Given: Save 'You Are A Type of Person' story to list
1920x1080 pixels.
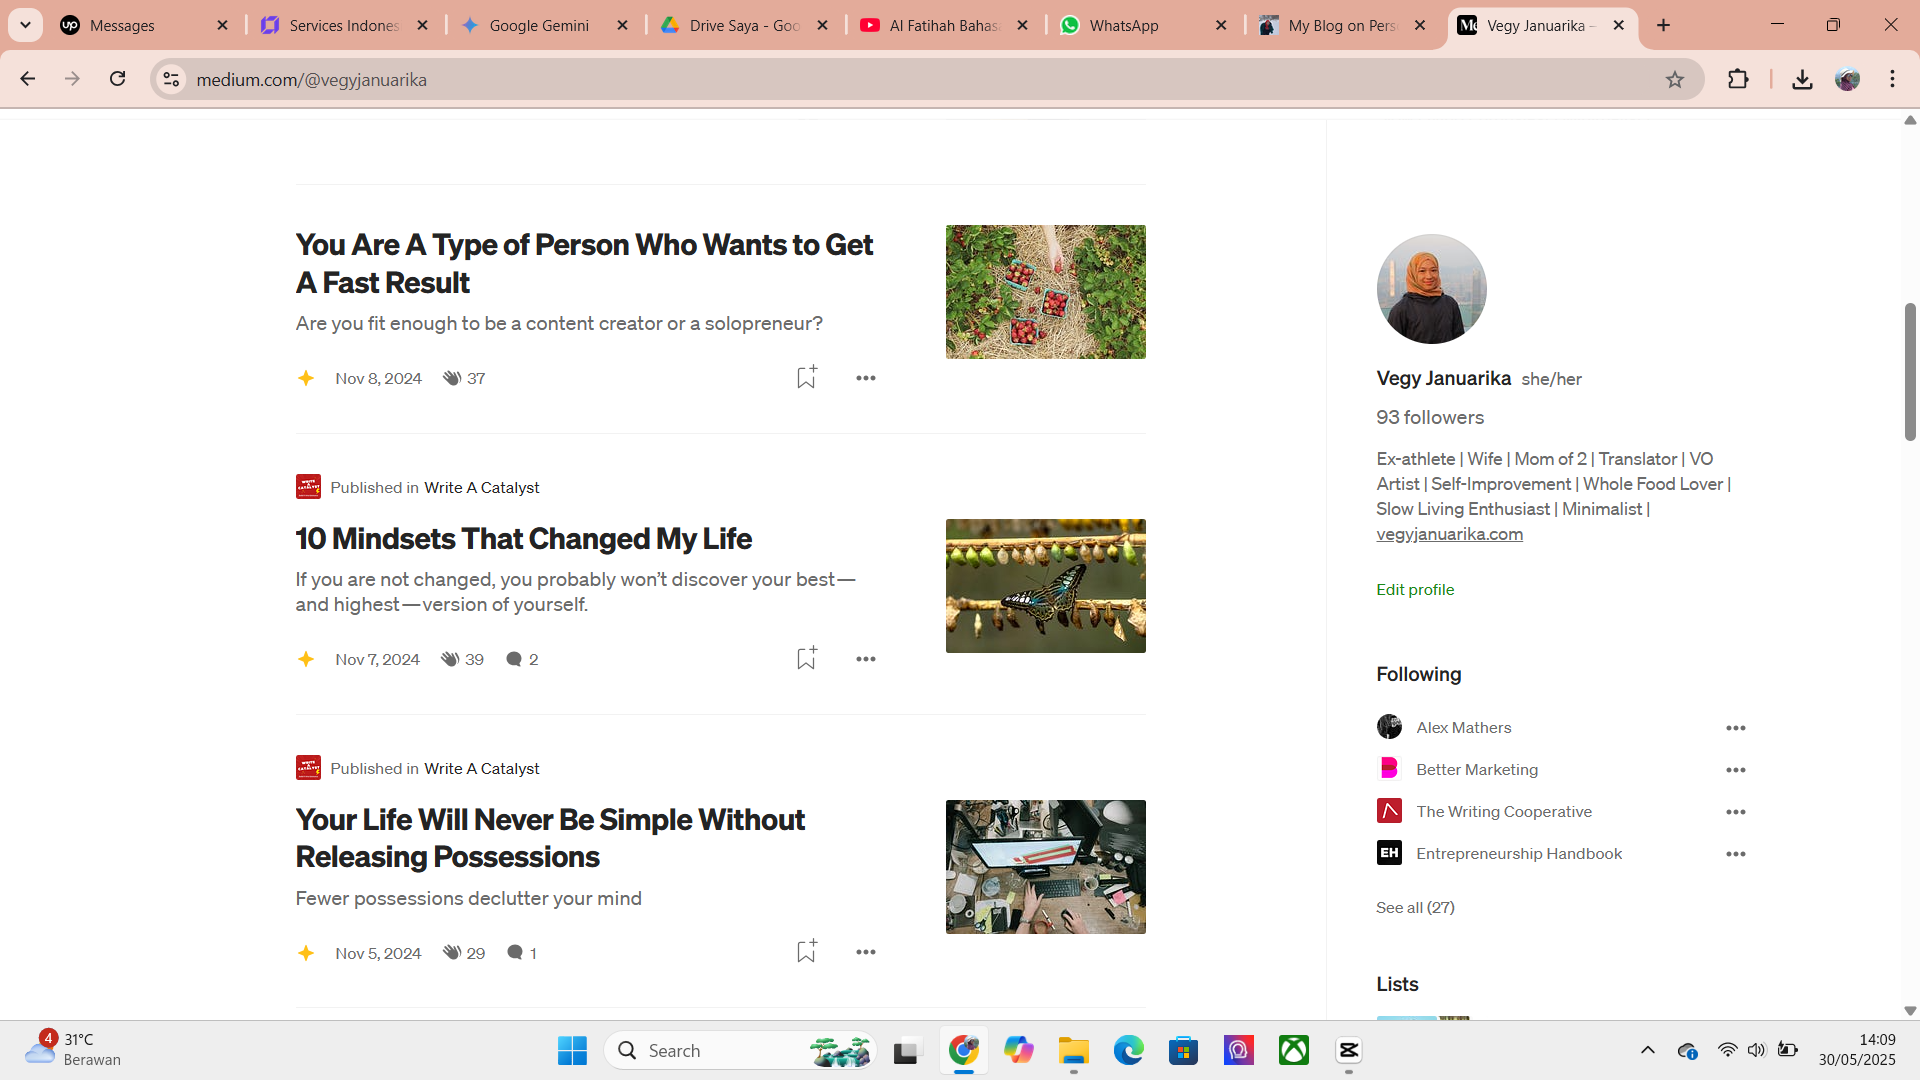Looking at the screenshot, I should 806,377.
